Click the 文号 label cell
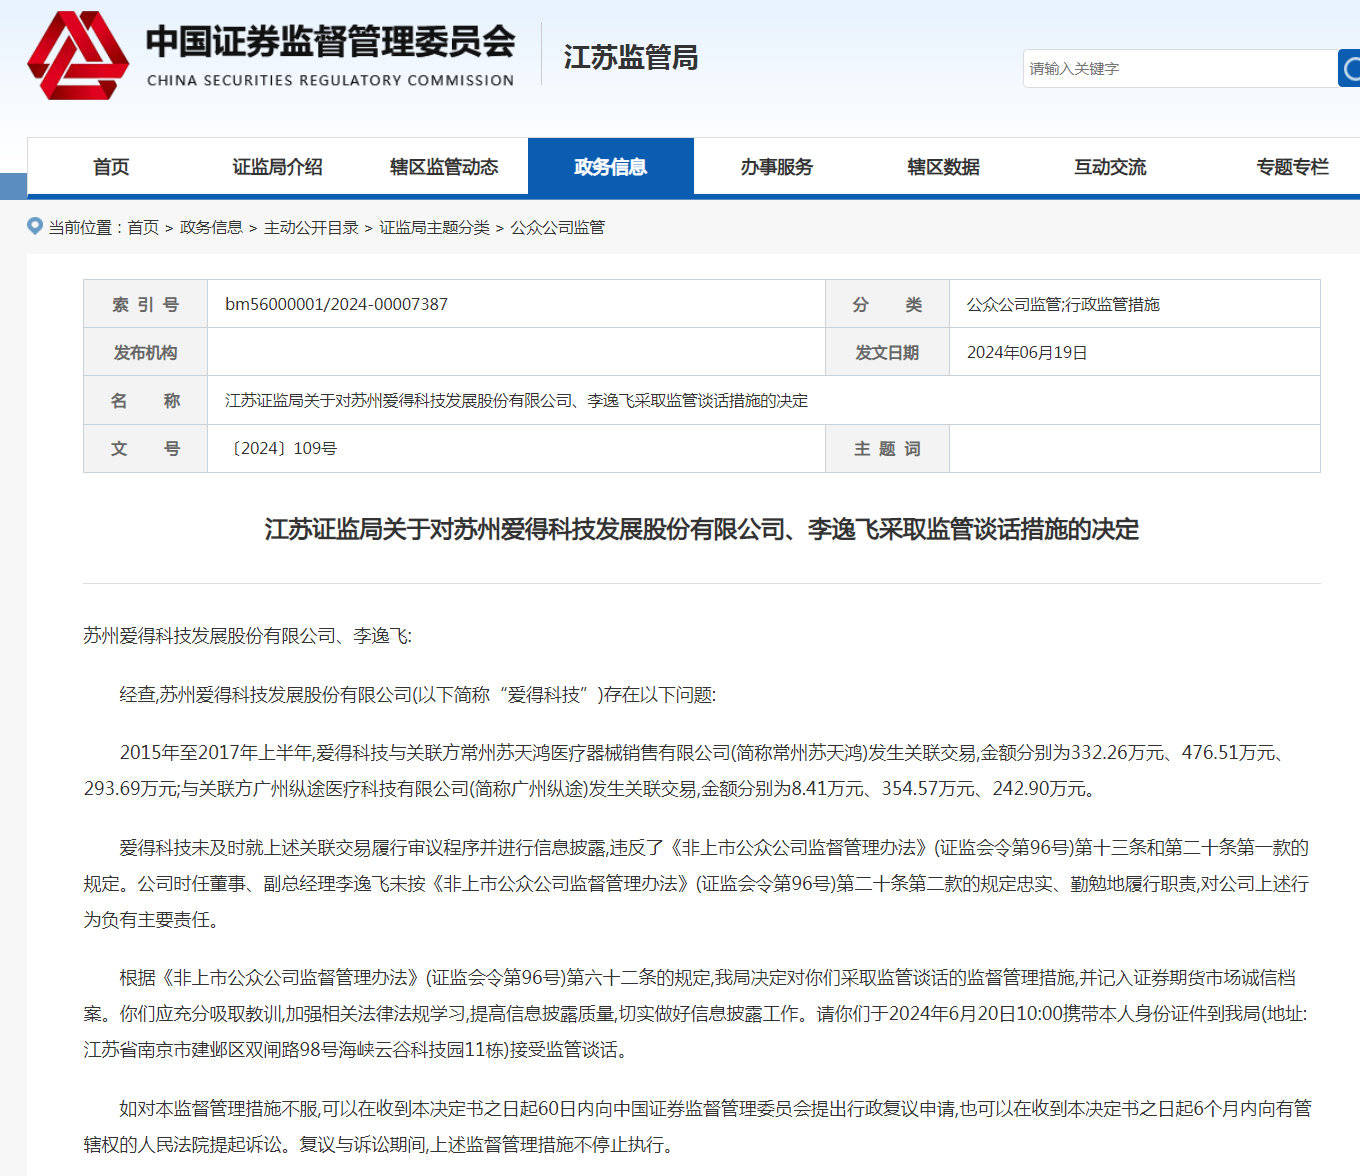The width and height of the screenshot is (1360, 1176). (146, 449)
